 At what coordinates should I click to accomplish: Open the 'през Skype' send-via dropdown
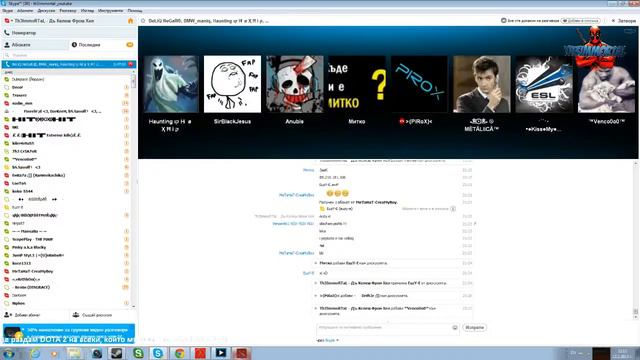coord(328,340)
